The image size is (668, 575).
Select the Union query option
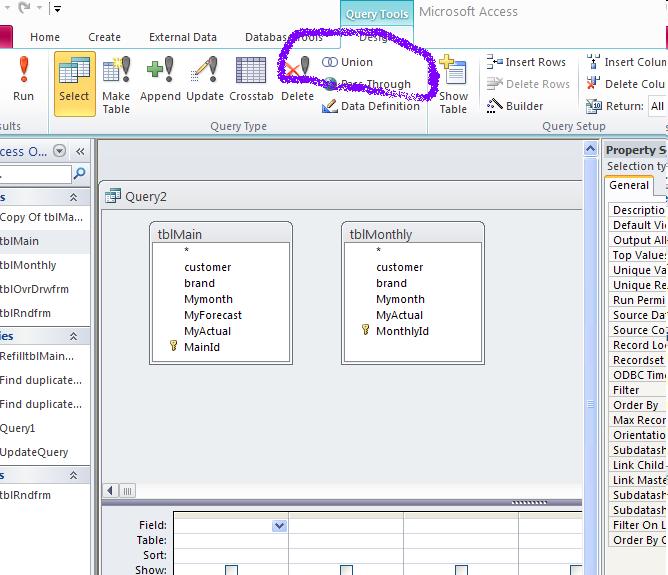(x=347, y=62)
